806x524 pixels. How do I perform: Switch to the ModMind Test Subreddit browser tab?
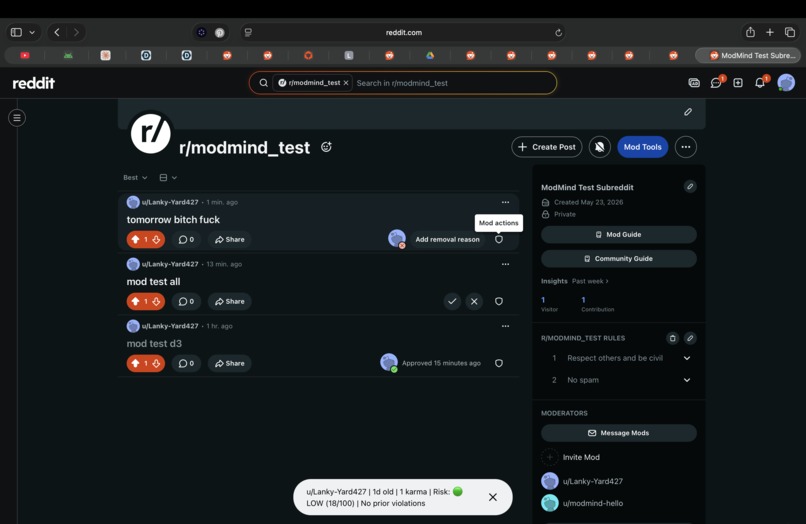(x=748, y=56)
